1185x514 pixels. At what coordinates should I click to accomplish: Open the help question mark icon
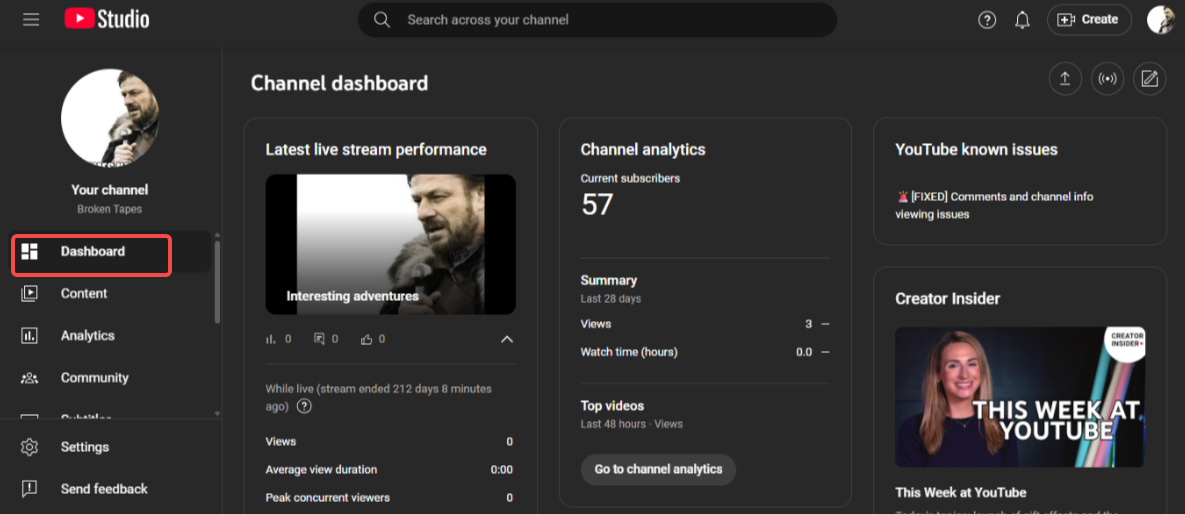coord(987,20)
